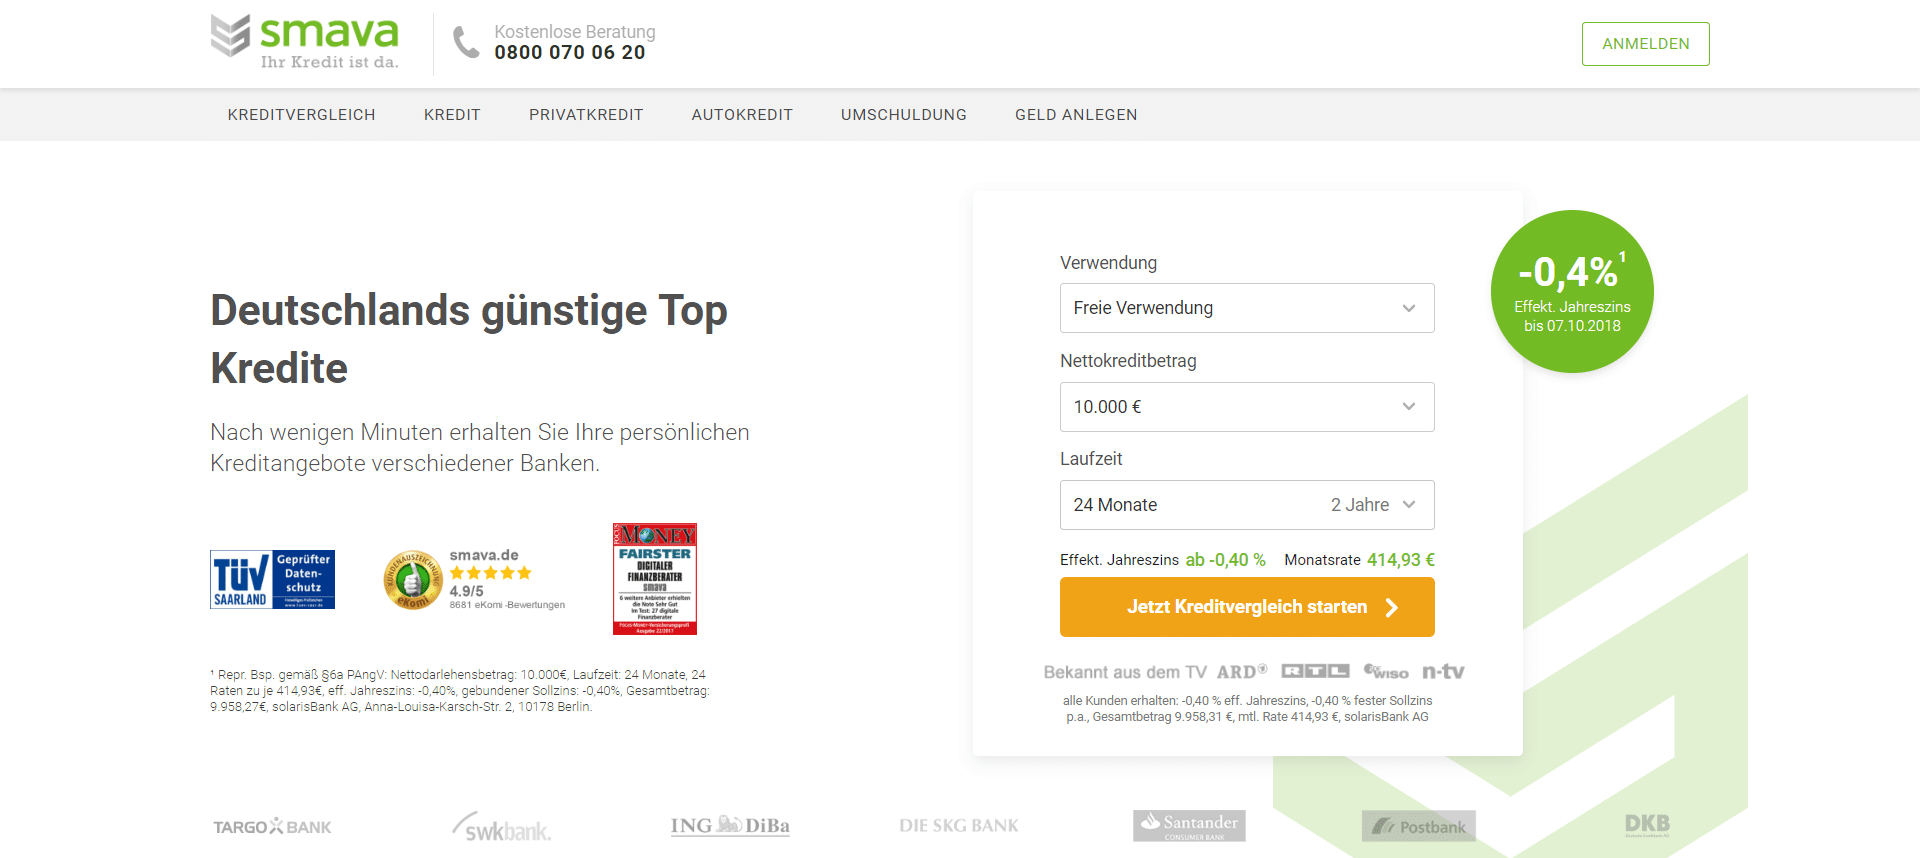Click the n-tv logo
Image resolution: width=1920 pixels, height=858 pixels.
point(1443,672)
